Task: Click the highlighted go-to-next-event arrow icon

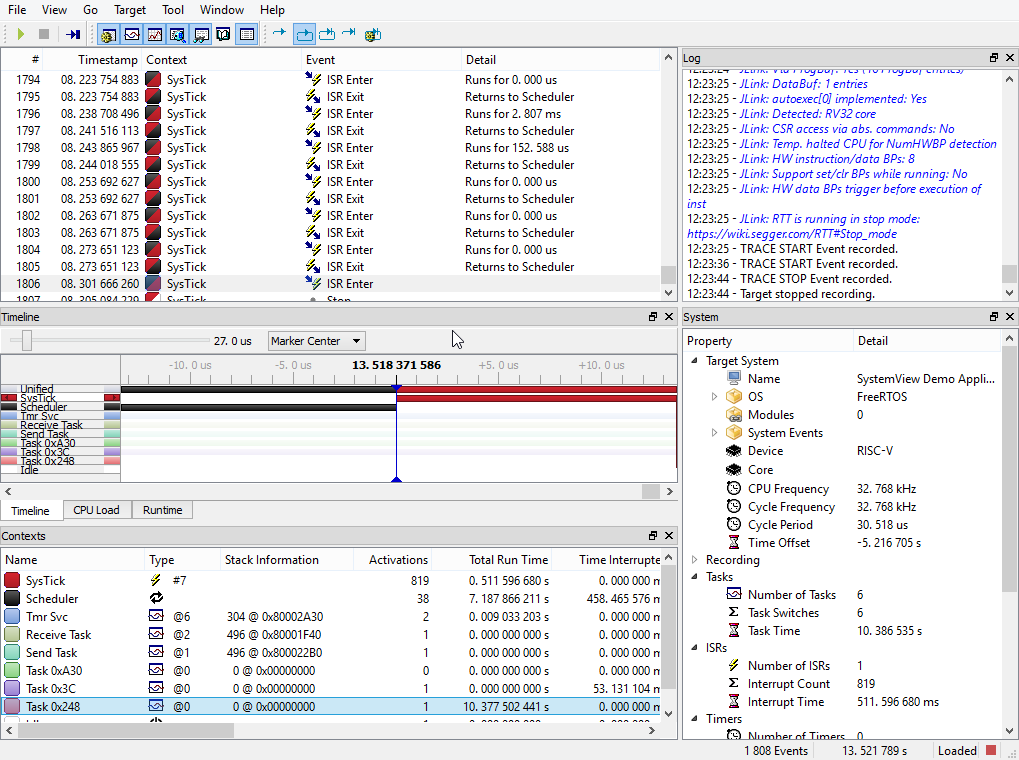Action: pos(304,33)
